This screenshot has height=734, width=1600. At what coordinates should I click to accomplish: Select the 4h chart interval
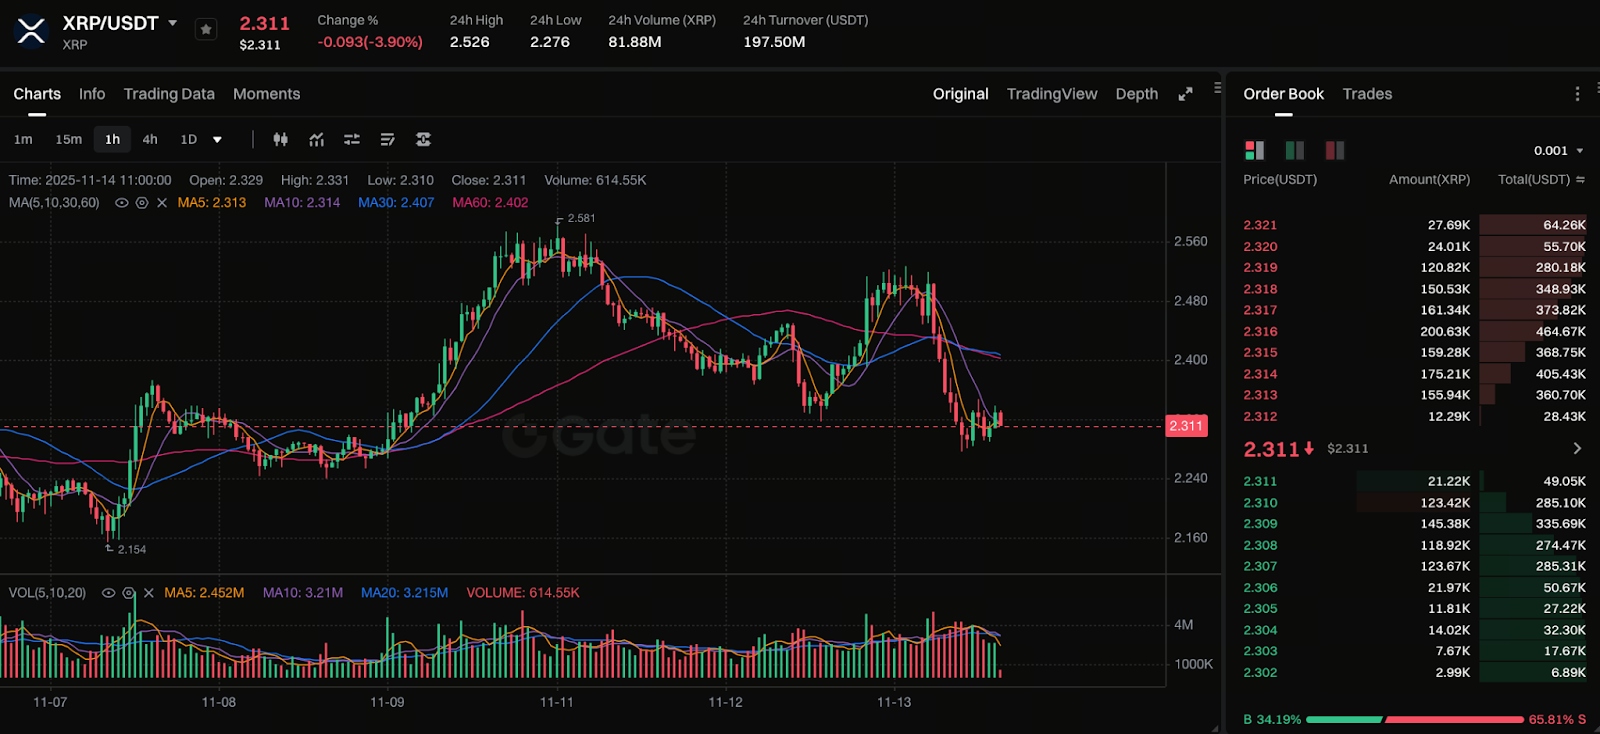click(x=150, y=140)
